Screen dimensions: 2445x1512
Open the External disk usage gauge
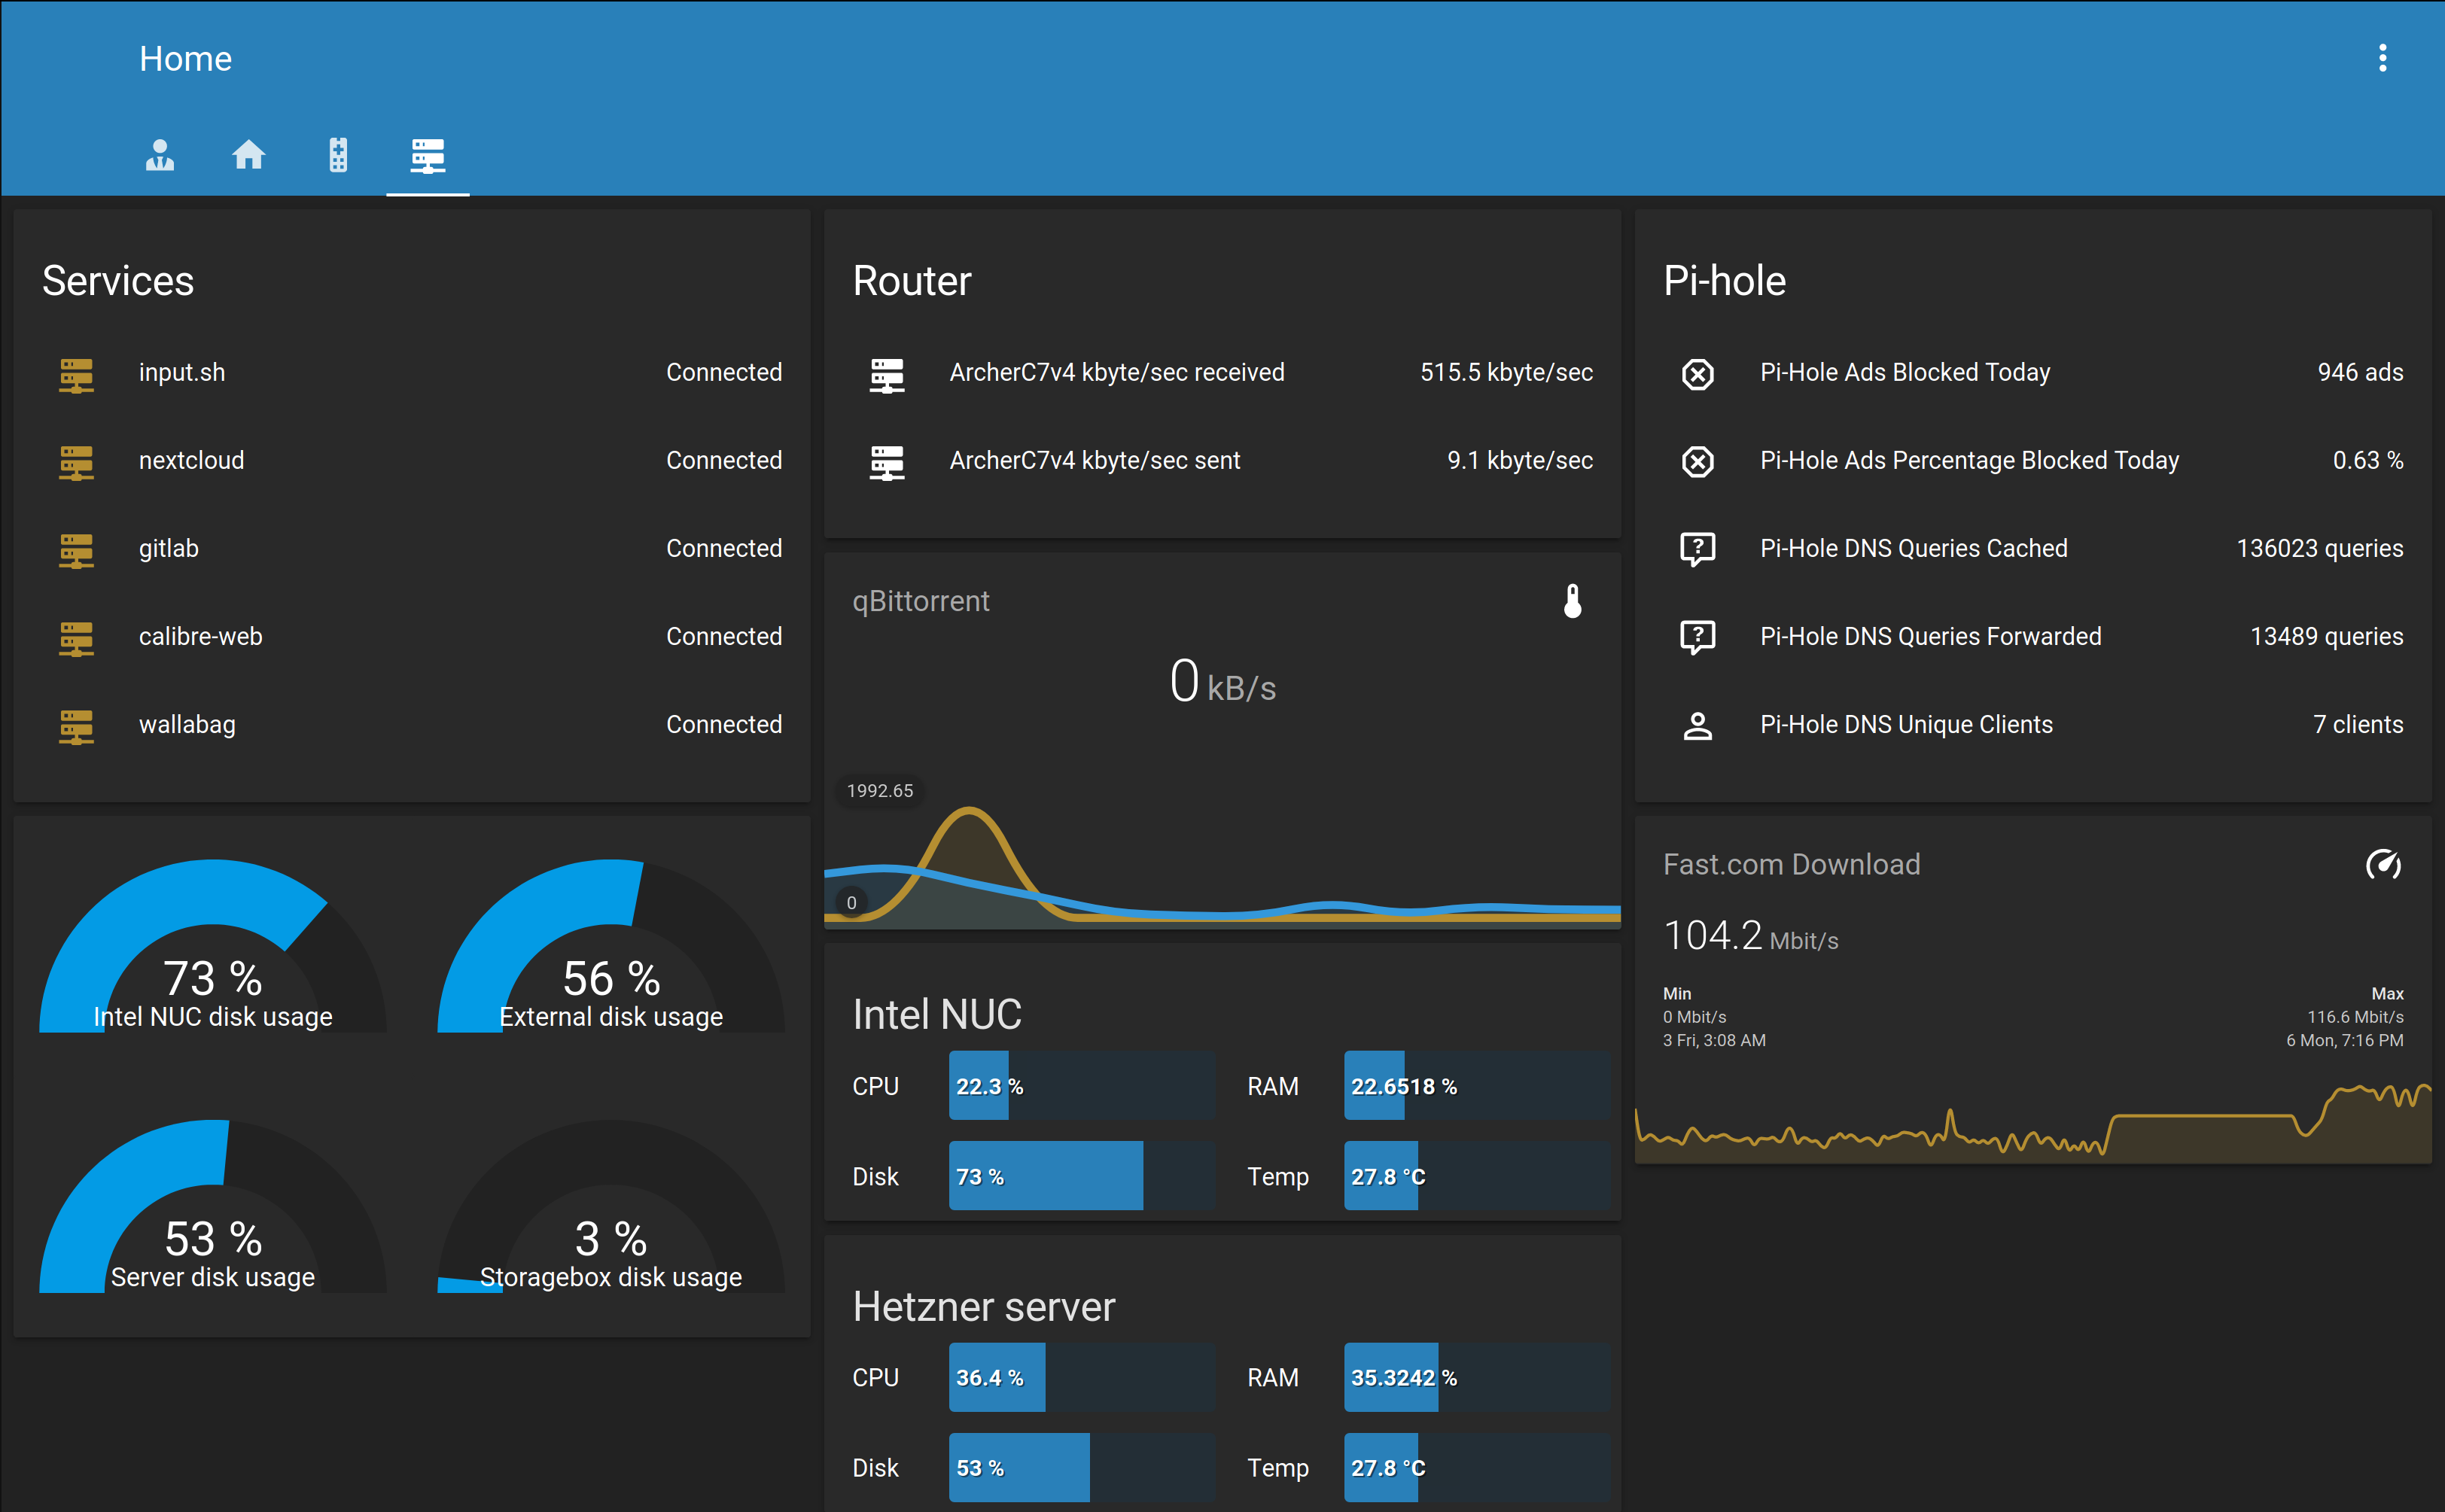pos(611,946)
